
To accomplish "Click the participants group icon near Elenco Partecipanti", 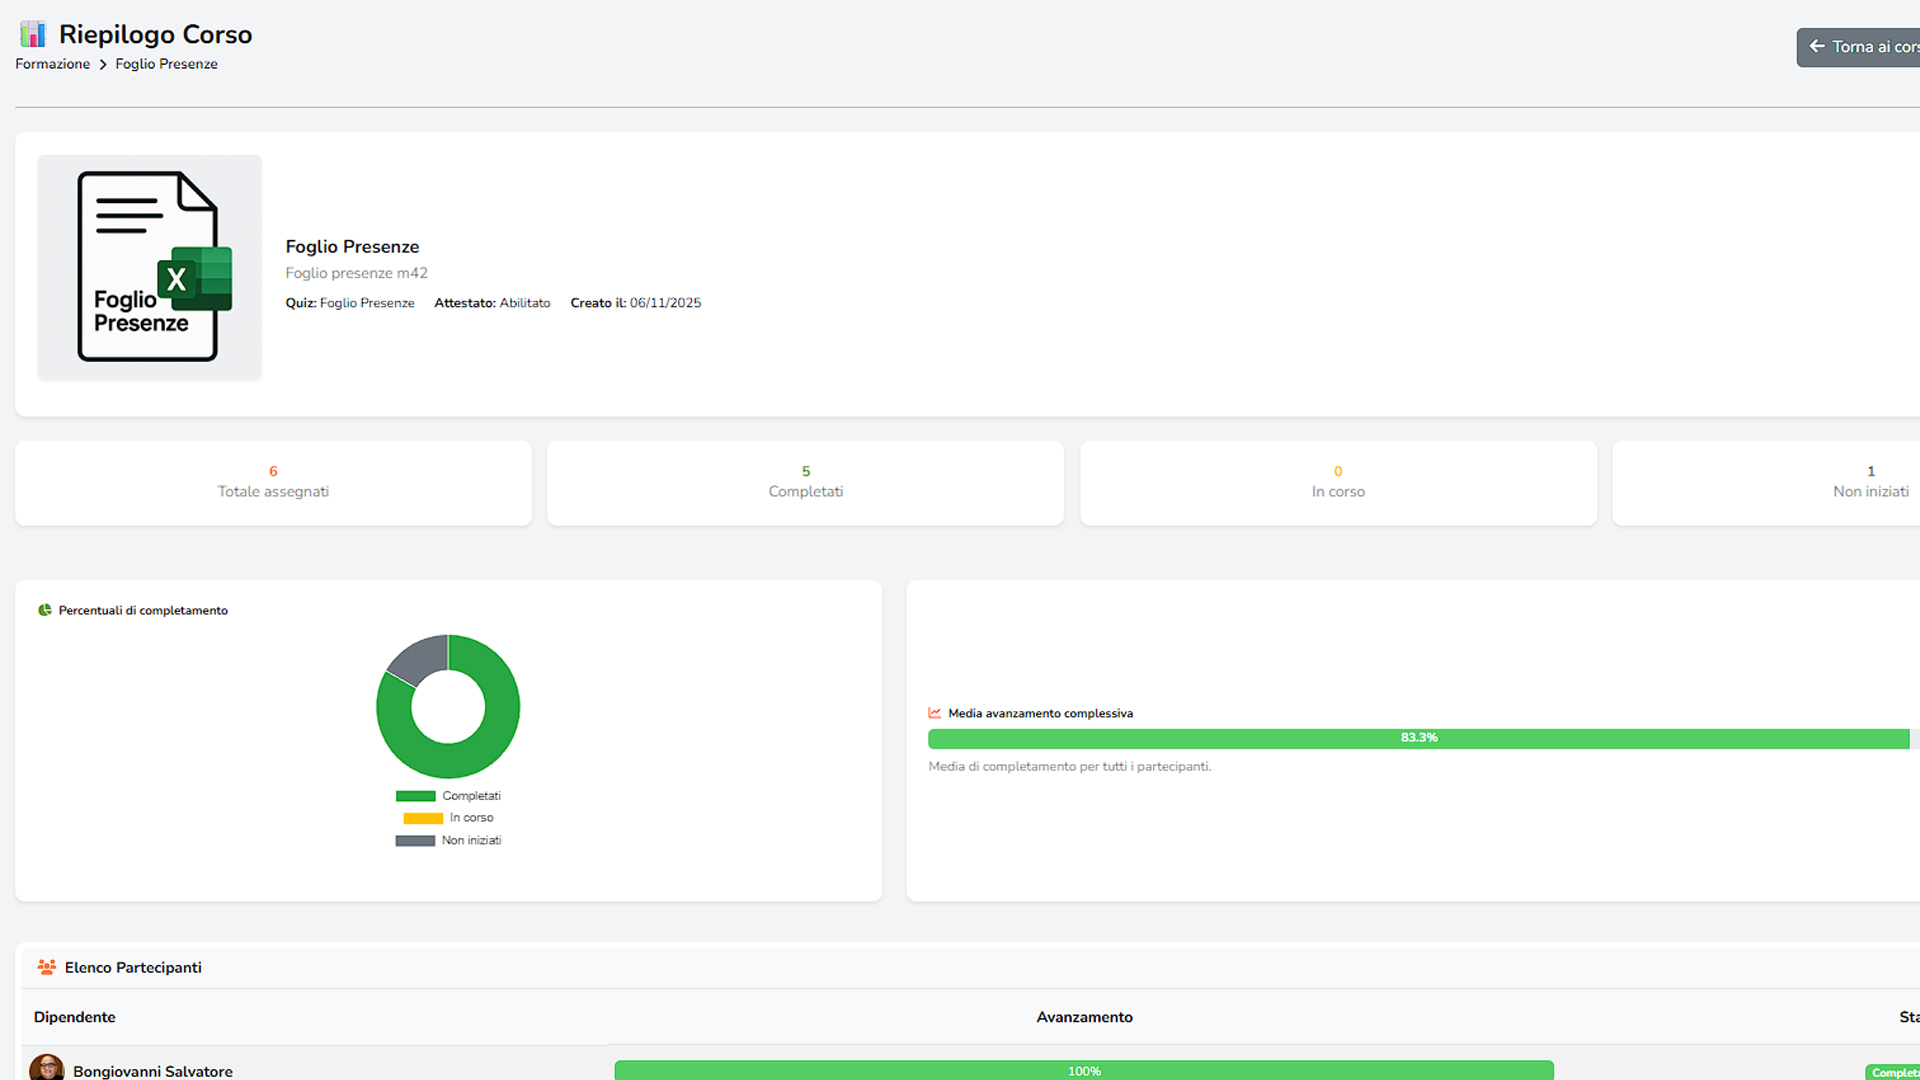I will (x=46, y=967).
